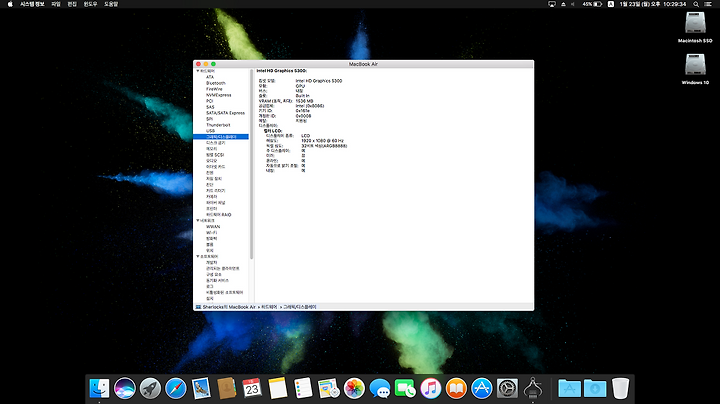Open the 시스템 정보 app menu
The width and height of the screenshot is (720, 404).
click(x=32, y=4)
